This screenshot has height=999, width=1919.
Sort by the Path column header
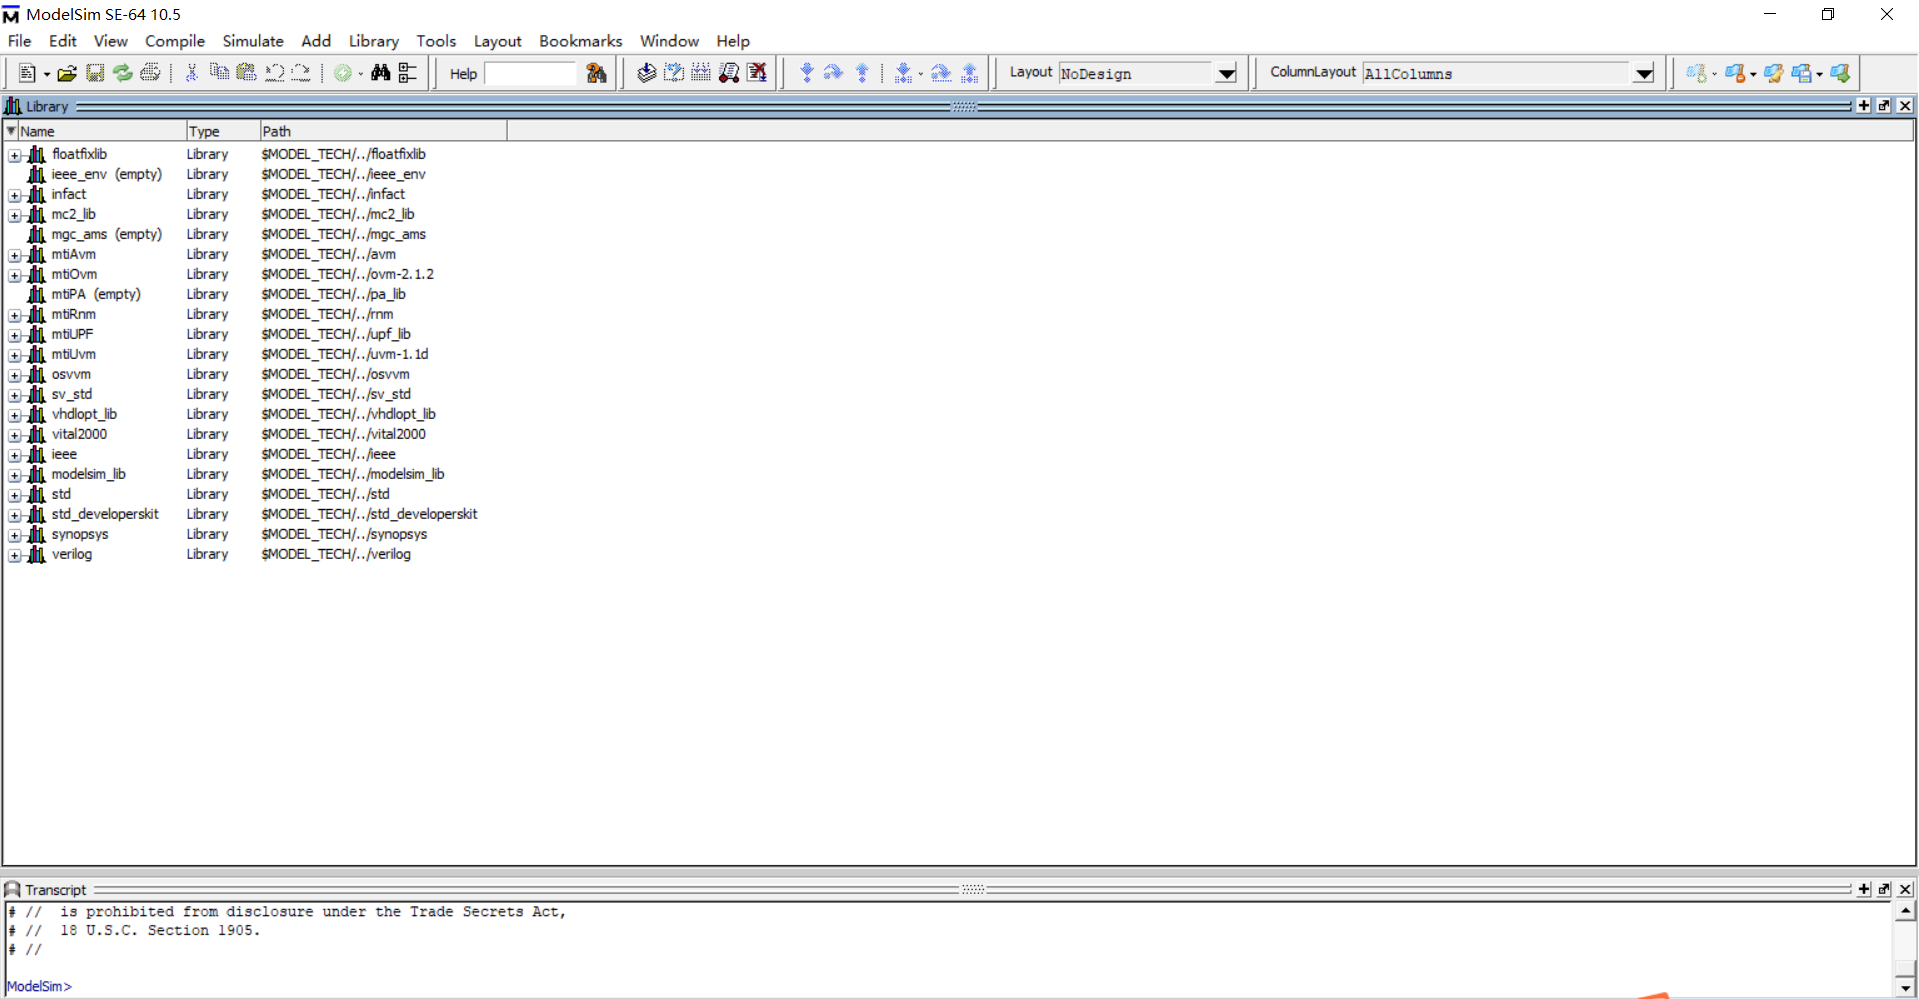383,131
